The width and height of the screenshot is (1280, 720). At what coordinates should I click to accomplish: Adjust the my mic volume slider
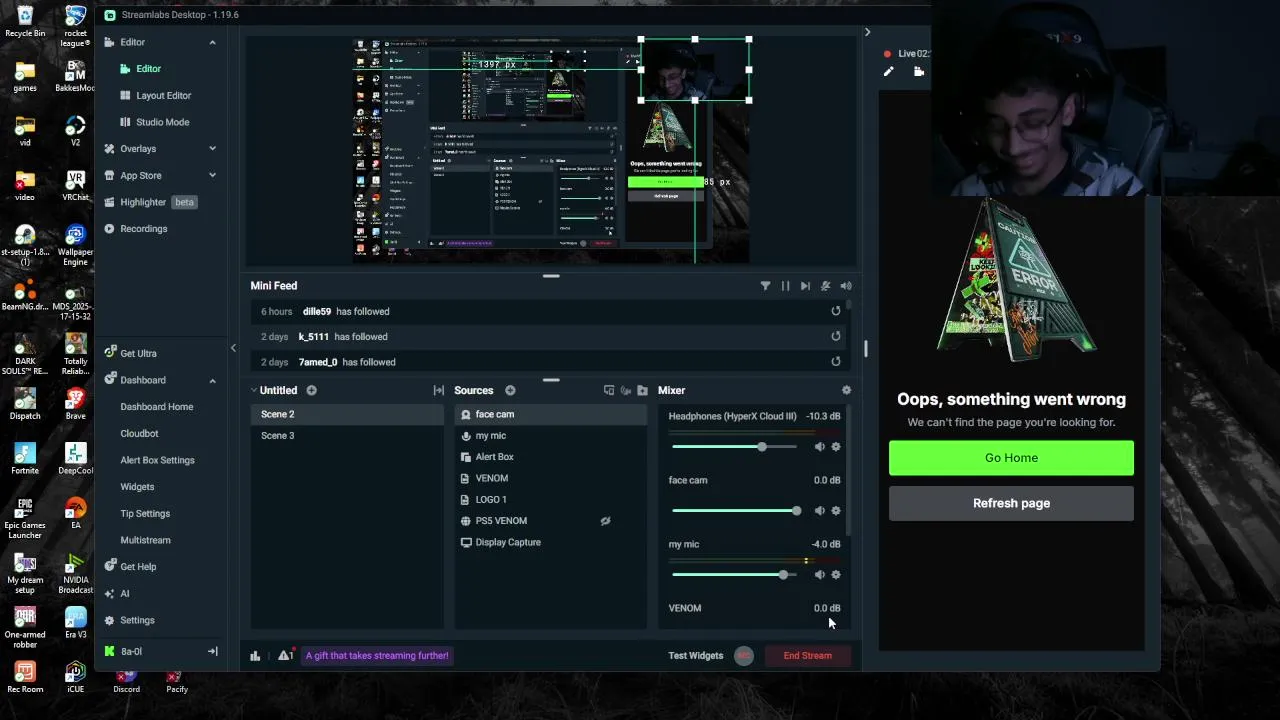(x=736, y=574)
